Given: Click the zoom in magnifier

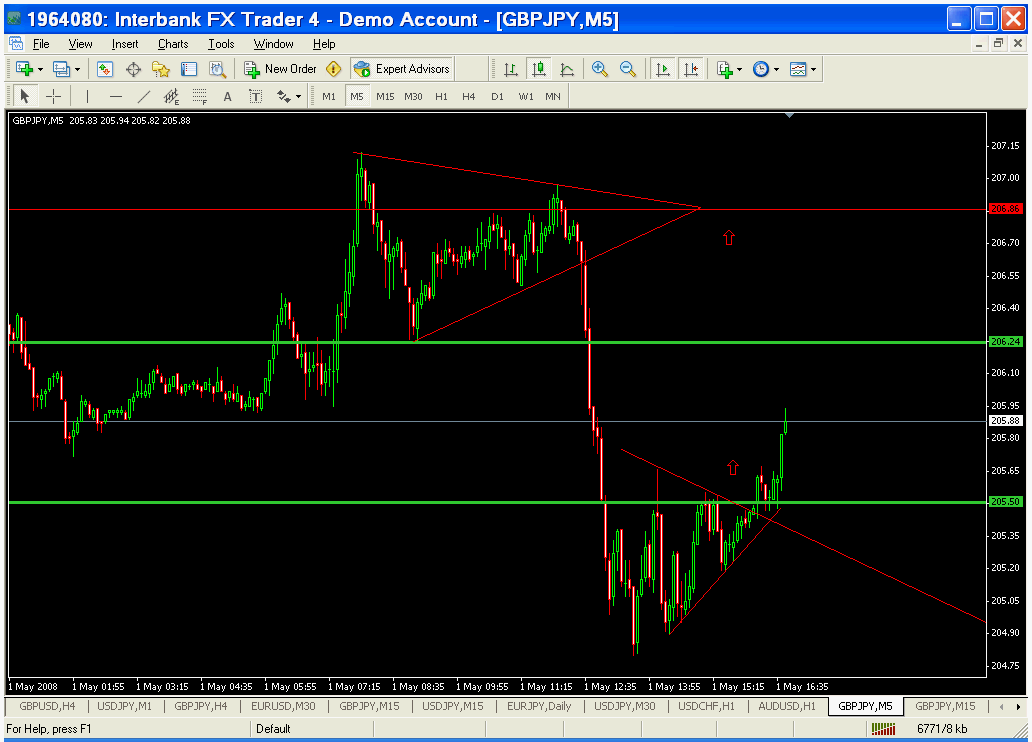Looking at the screenshot, I should tap(600, 69).
